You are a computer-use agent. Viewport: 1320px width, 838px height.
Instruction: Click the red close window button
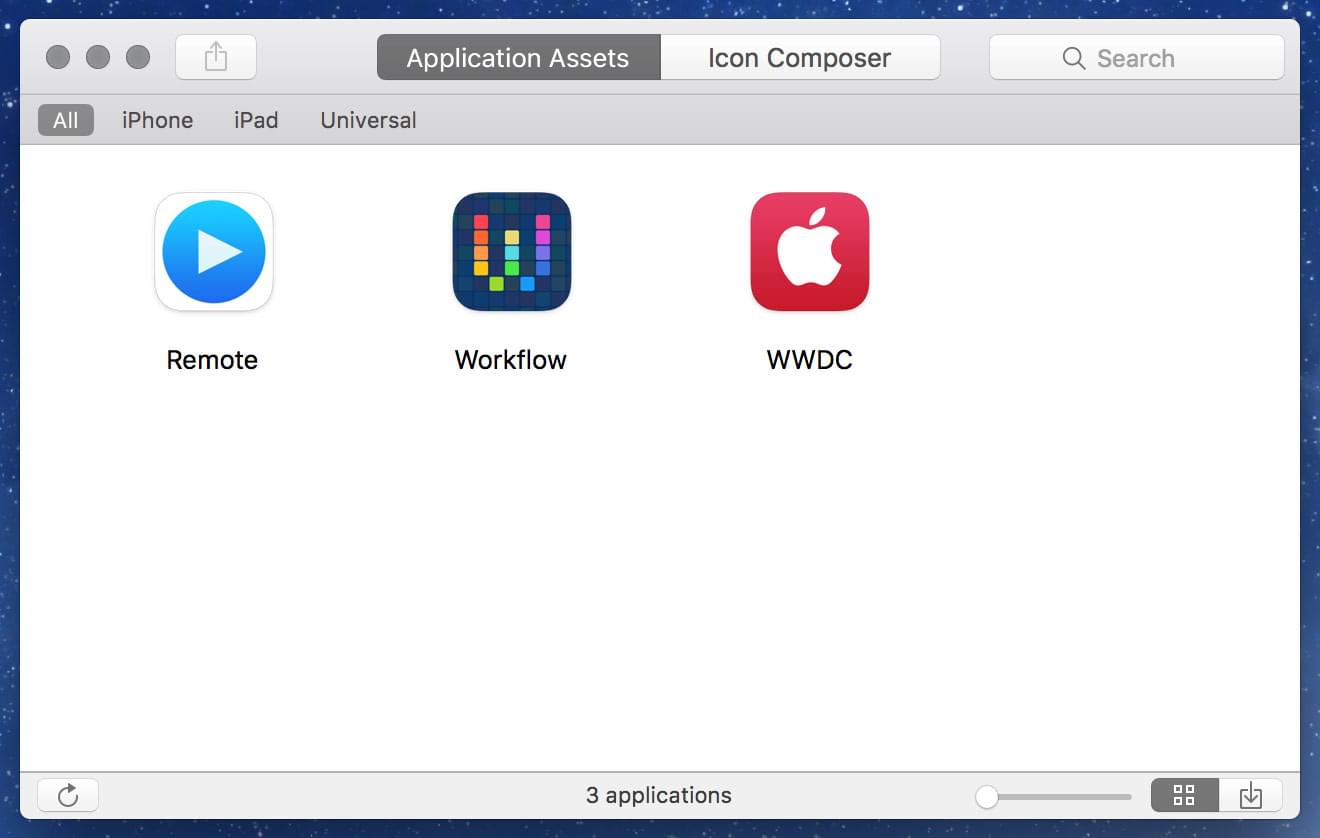pyautogui.click(x=58, y=57)
